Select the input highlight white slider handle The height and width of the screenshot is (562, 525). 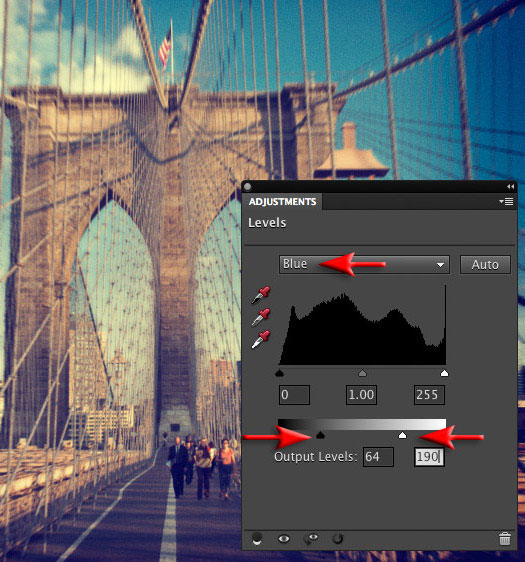444,373
